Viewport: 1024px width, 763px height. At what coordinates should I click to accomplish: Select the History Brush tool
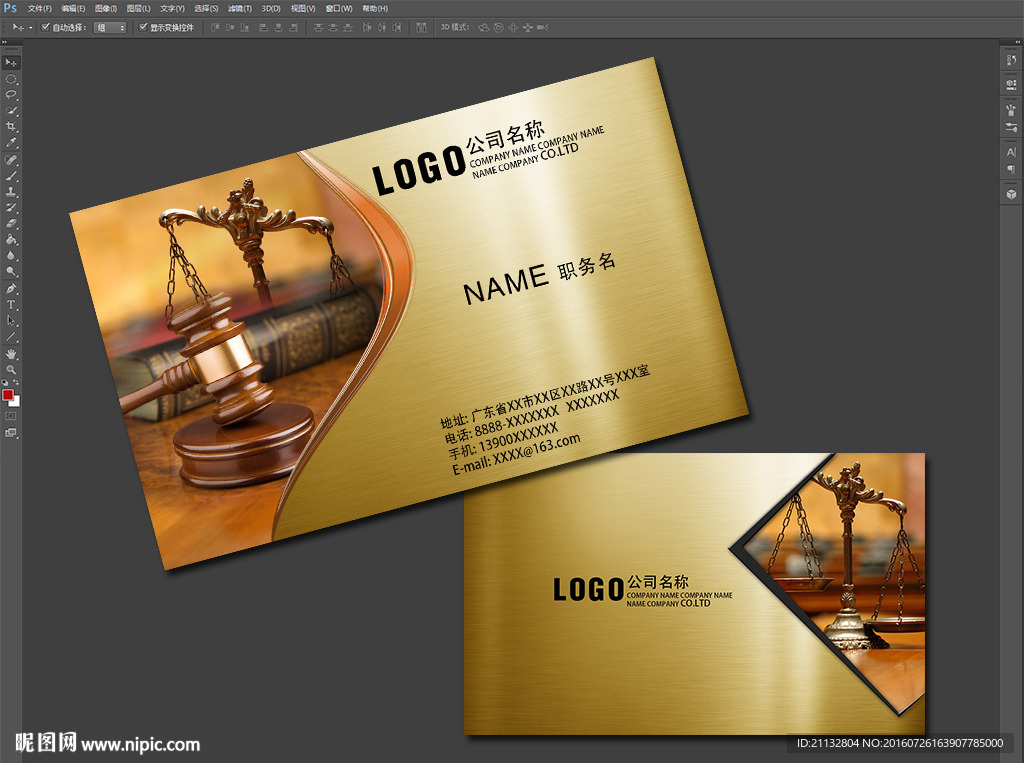click(11, 208)
